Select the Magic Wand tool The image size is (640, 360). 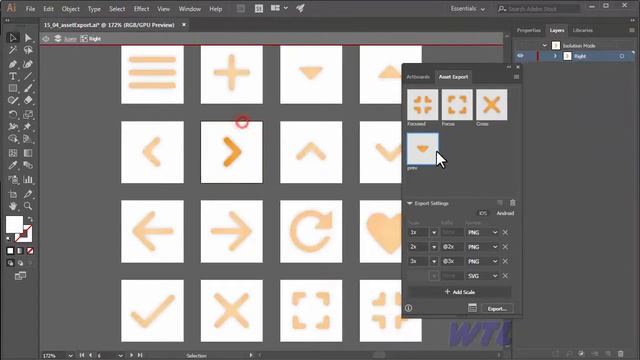click(x=13, y=50)
